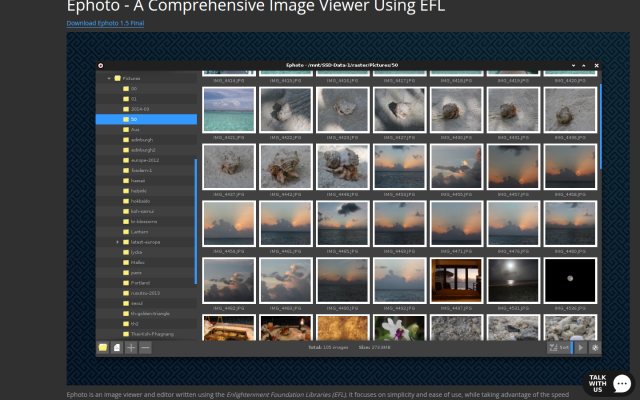Screen dimensions: 640x400
Task: Open the Sort button in bottom bar
Action: pyautogui.click(x=559, y=348)
